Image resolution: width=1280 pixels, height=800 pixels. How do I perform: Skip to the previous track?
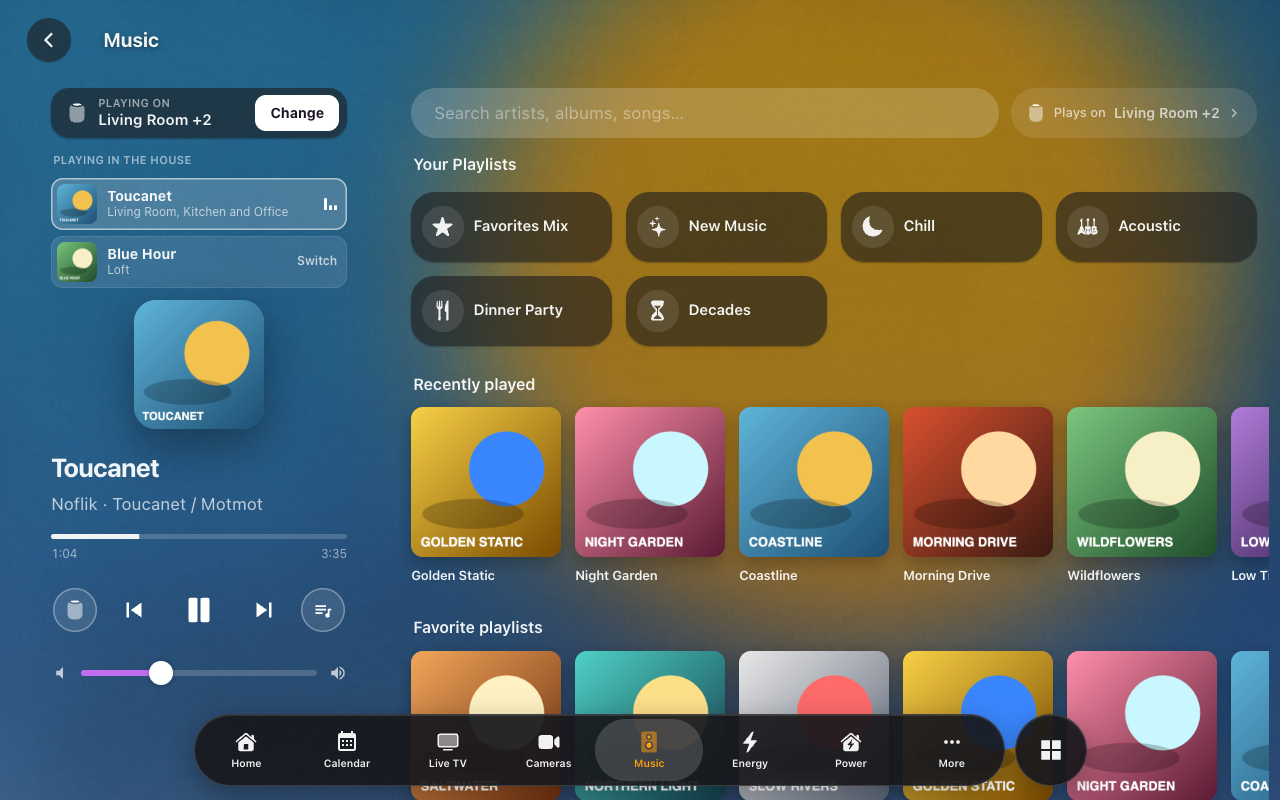click(134, 610)
